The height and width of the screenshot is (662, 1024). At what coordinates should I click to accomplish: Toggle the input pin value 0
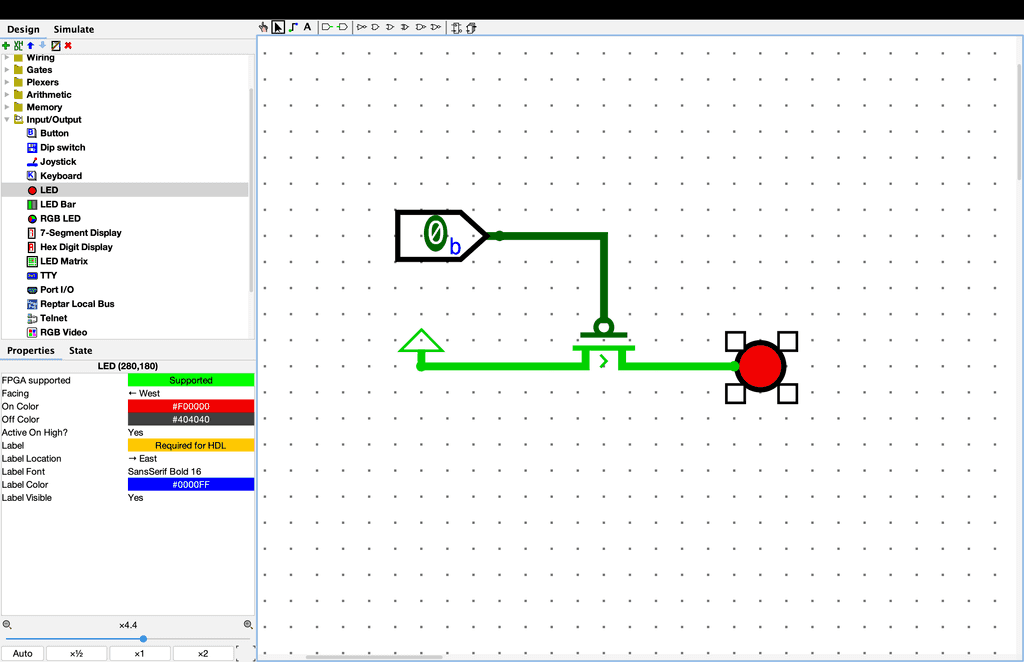coord(434,234)
